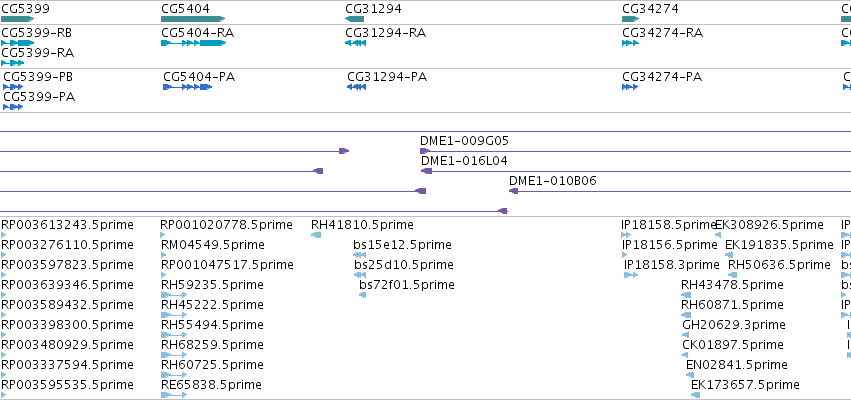Screen dimensions: 851x400
Task: Select the EK173657.5prime EST glyph
Action: [695, 395]
